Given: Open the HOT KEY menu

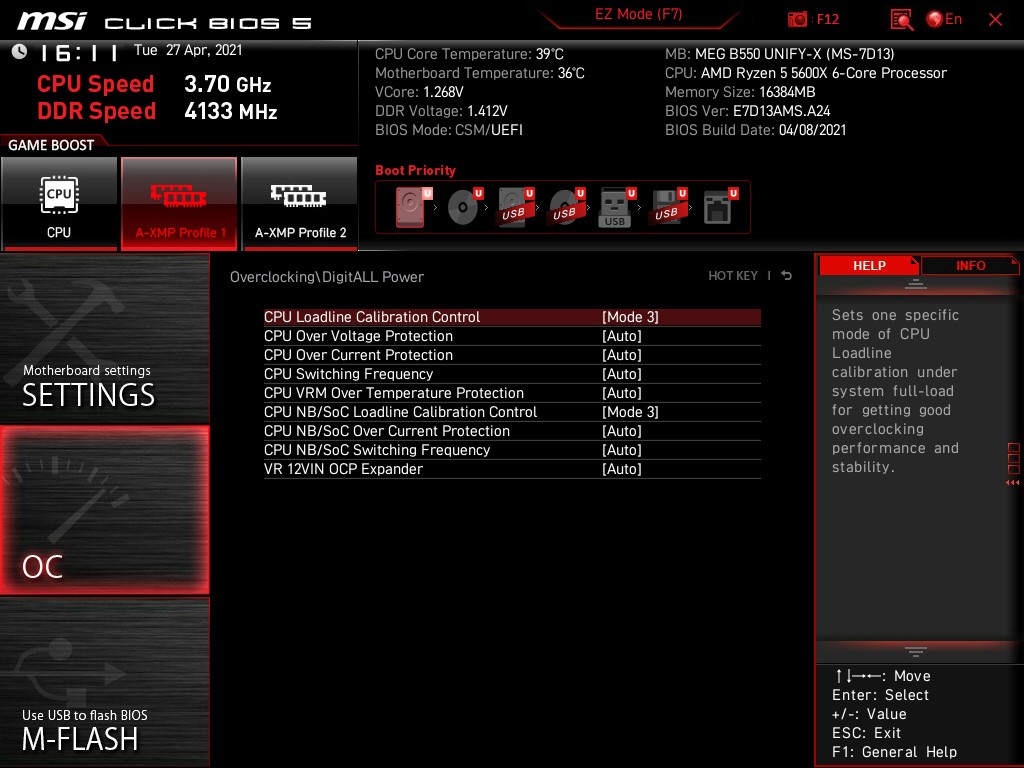Looking at the screenshot, I should point(733,276).
